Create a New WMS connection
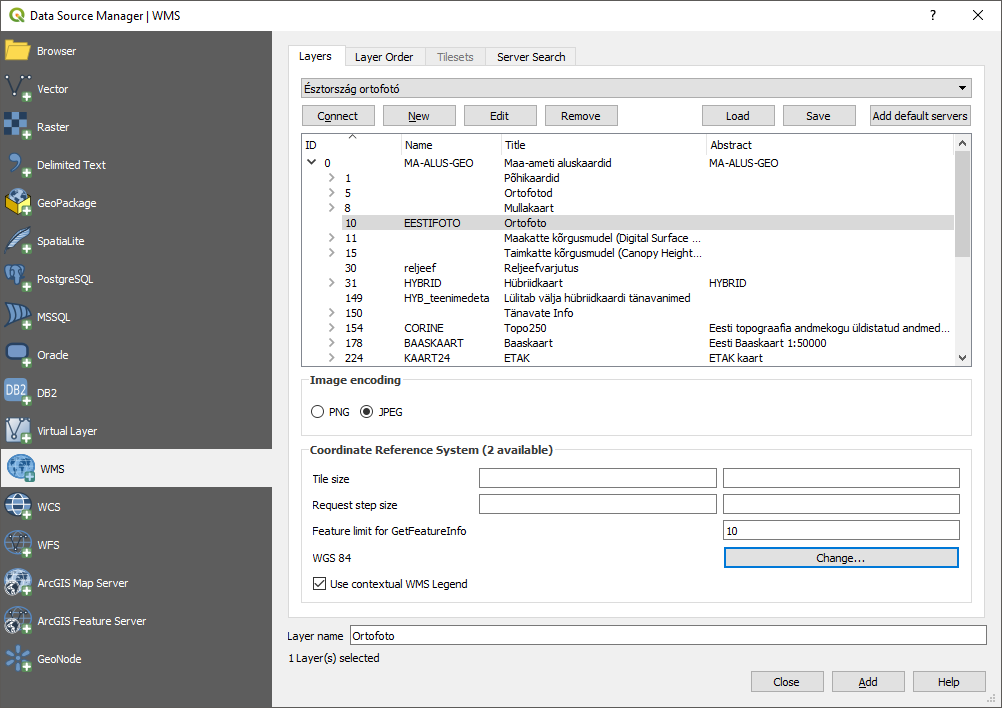1002x708 pixels. [419, 116]
